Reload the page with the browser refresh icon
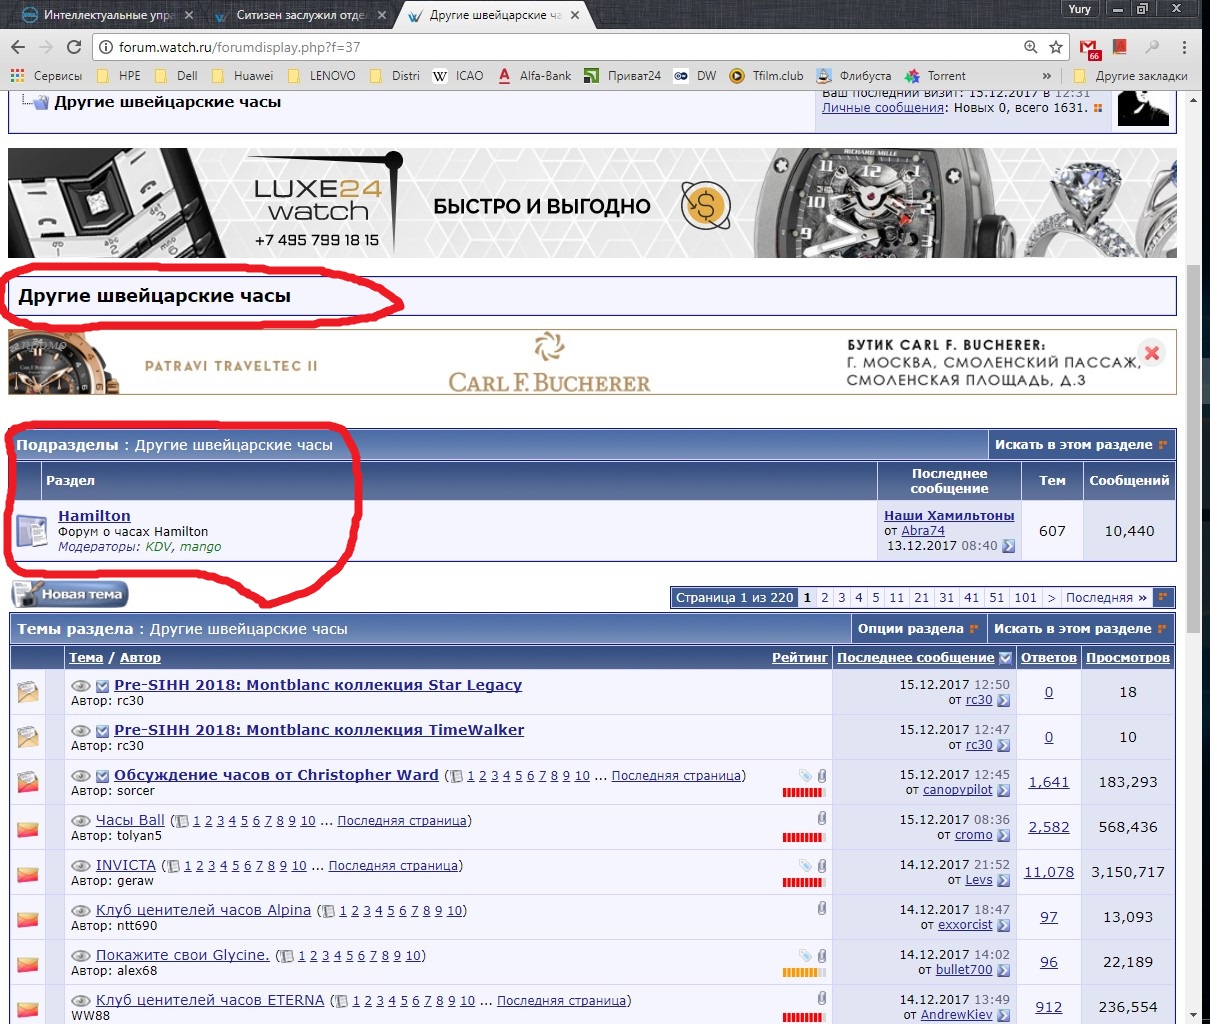The height and width of the screenshot is (1024, 1210). 73,47
